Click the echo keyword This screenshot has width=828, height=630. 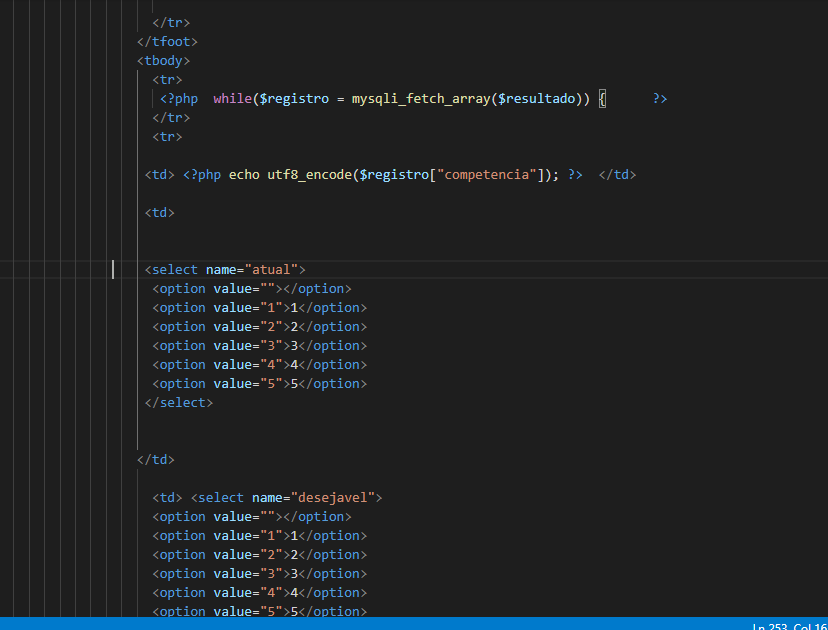click(244, 175)
